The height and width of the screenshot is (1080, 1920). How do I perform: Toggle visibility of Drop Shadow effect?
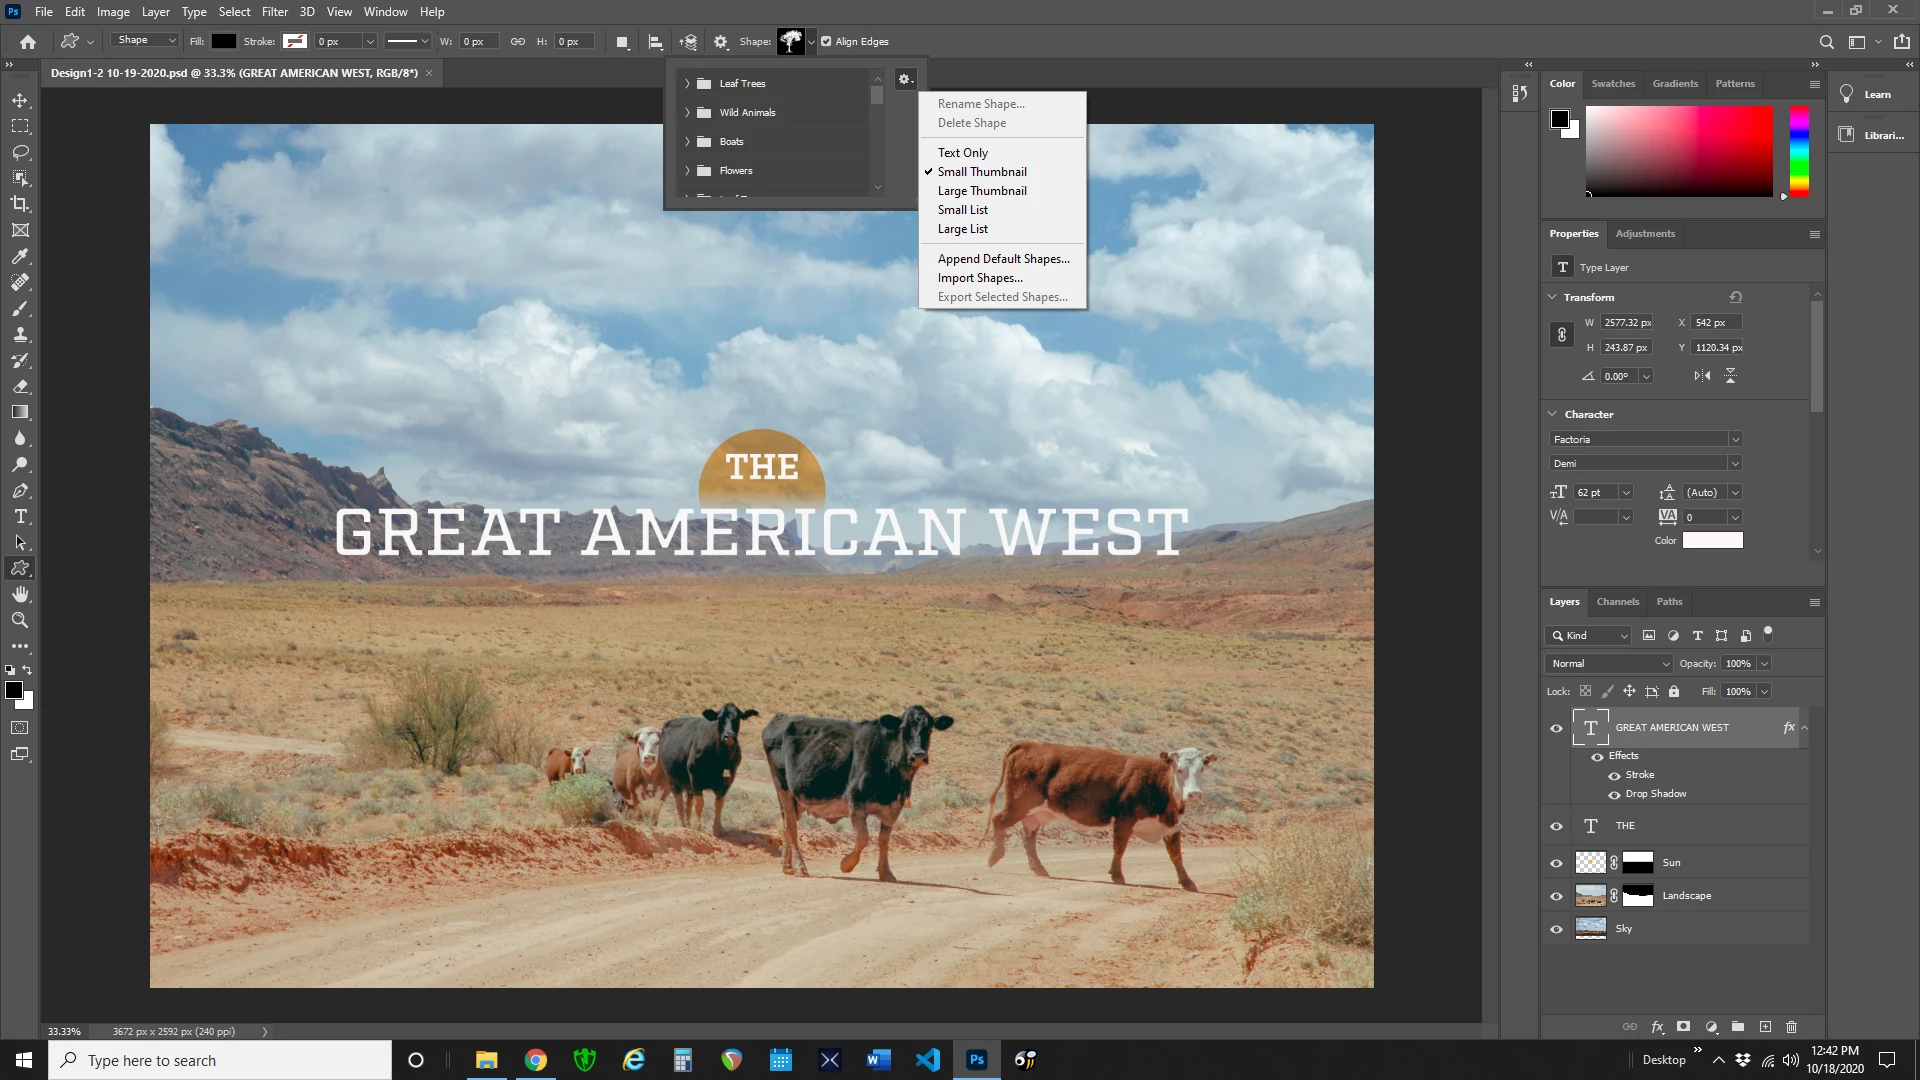click(1614, 795)
